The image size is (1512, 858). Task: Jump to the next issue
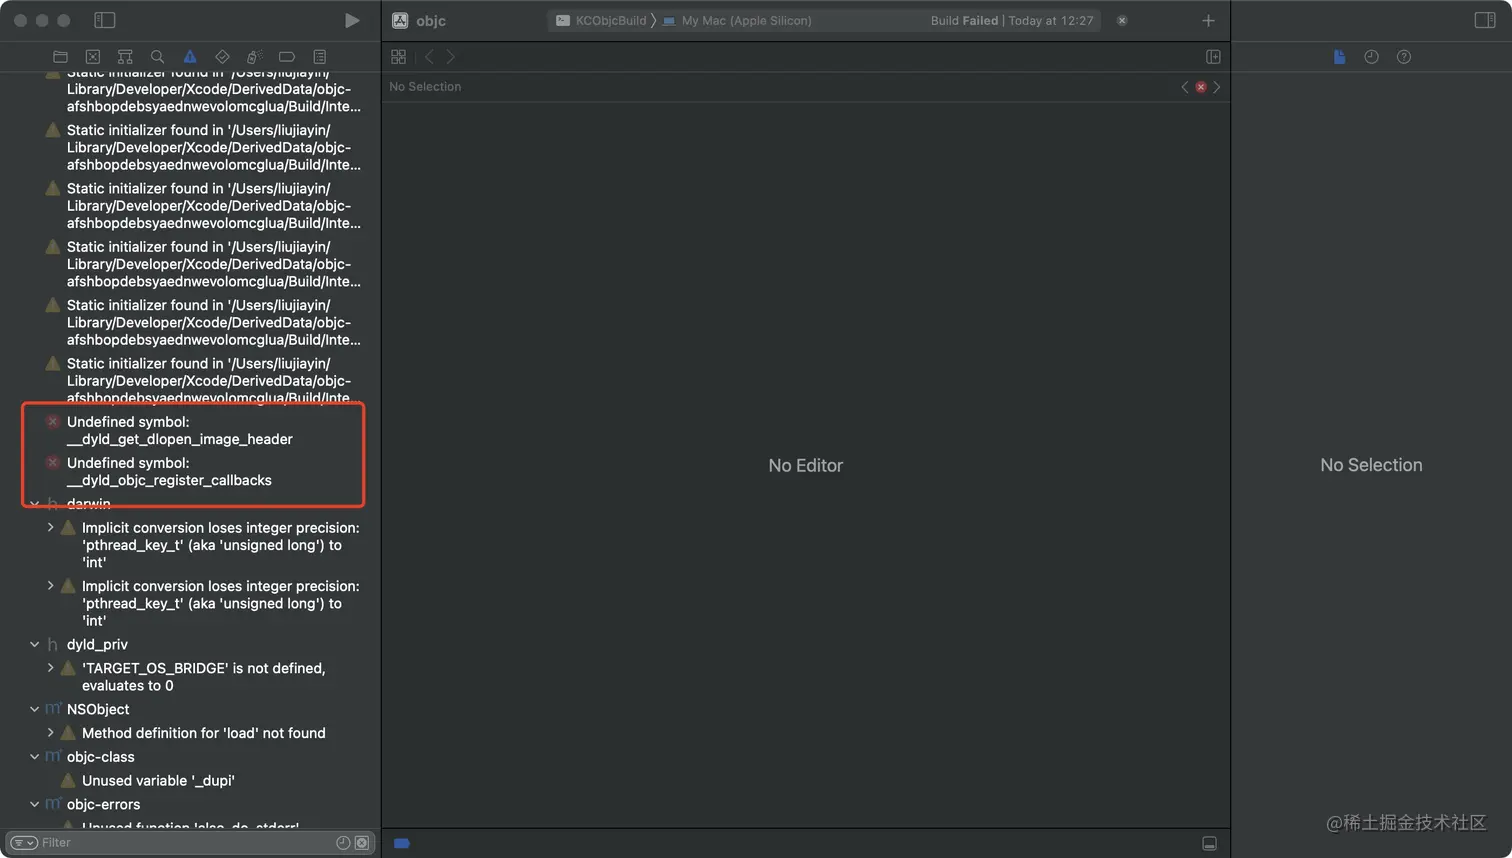[1217, 87]
